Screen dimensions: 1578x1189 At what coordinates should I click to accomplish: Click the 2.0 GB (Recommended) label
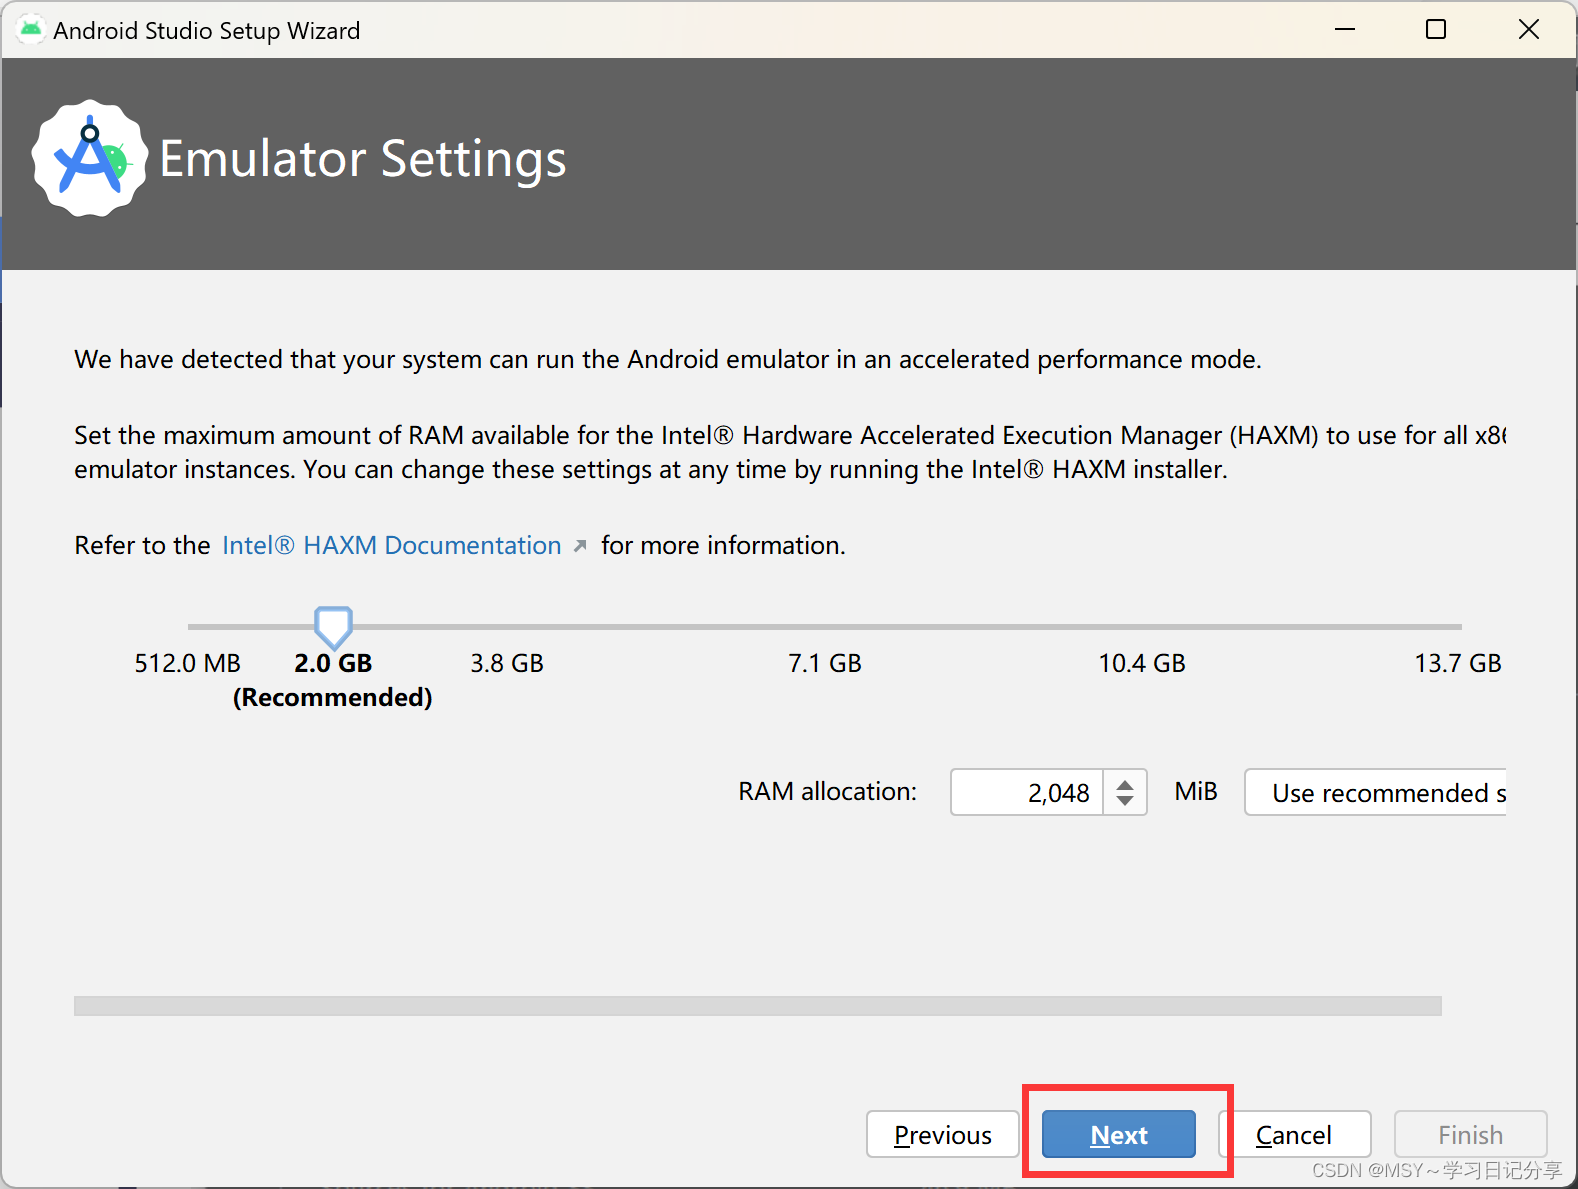(333, 680)
